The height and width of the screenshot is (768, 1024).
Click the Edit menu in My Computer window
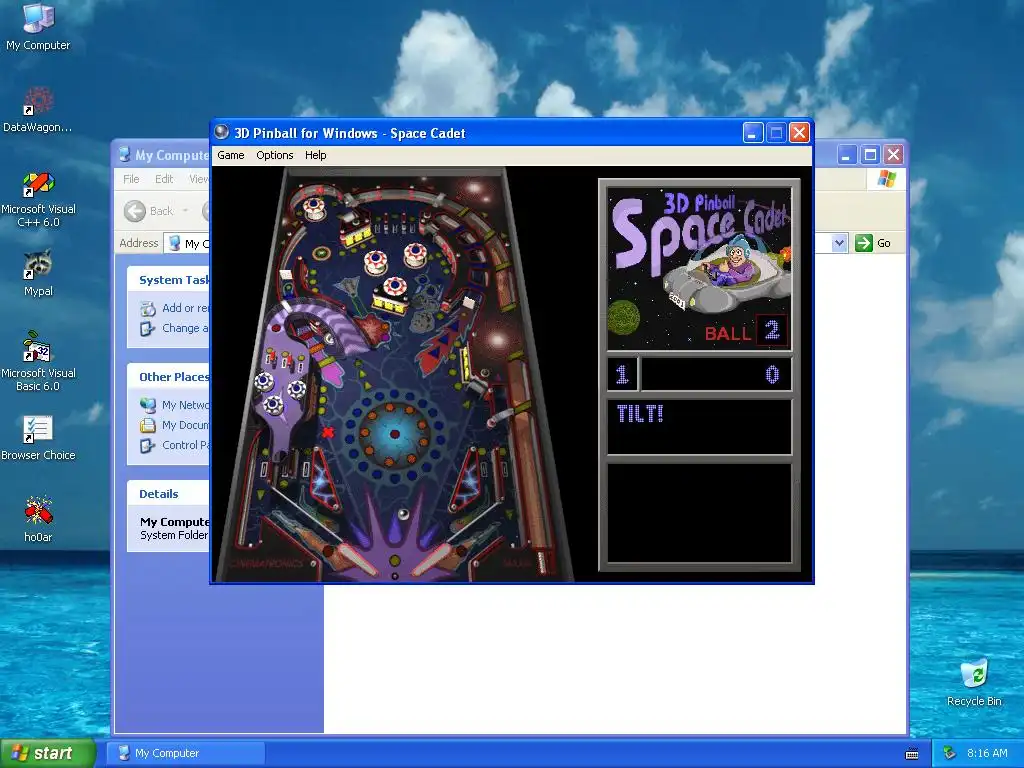(x=164, y=179)
